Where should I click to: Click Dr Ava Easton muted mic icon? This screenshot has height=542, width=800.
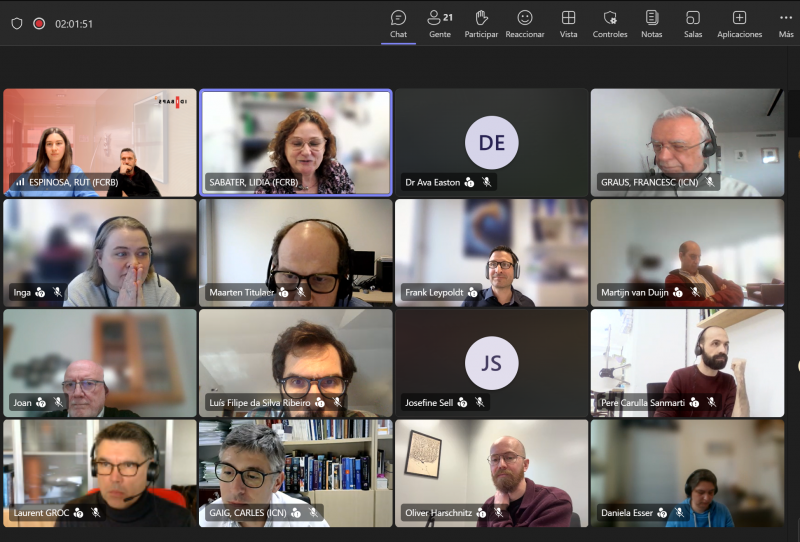(x=487, y=182)
